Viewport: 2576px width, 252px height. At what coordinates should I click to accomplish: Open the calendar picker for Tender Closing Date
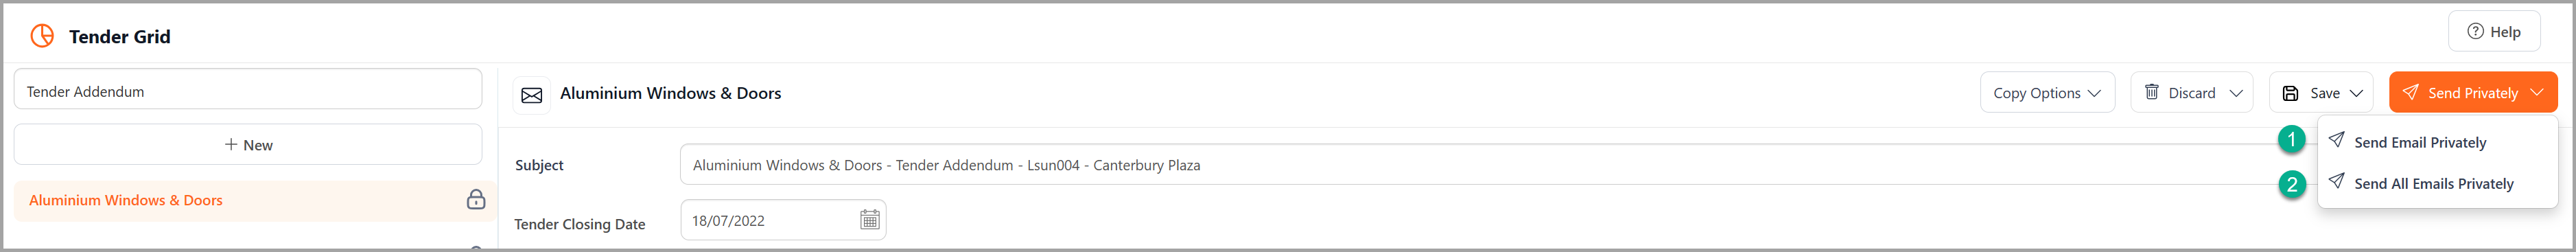870,220
